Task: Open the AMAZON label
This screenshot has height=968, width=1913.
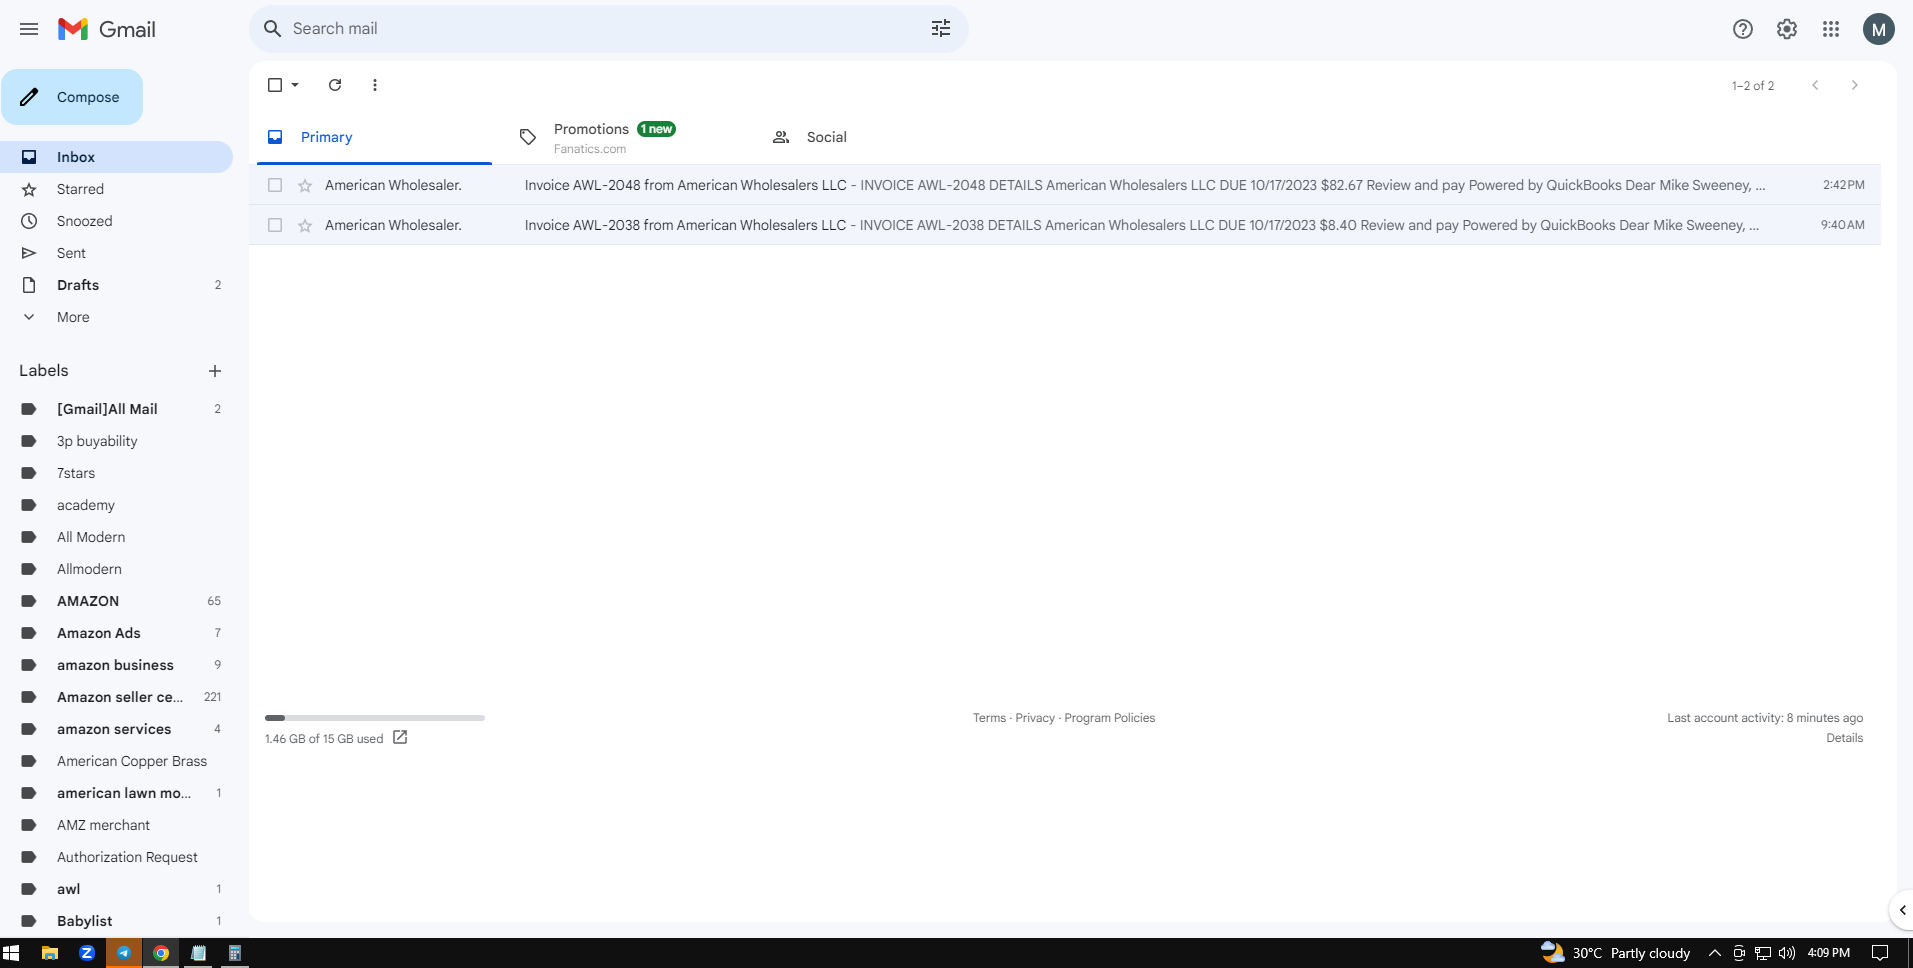Action: 116,601
